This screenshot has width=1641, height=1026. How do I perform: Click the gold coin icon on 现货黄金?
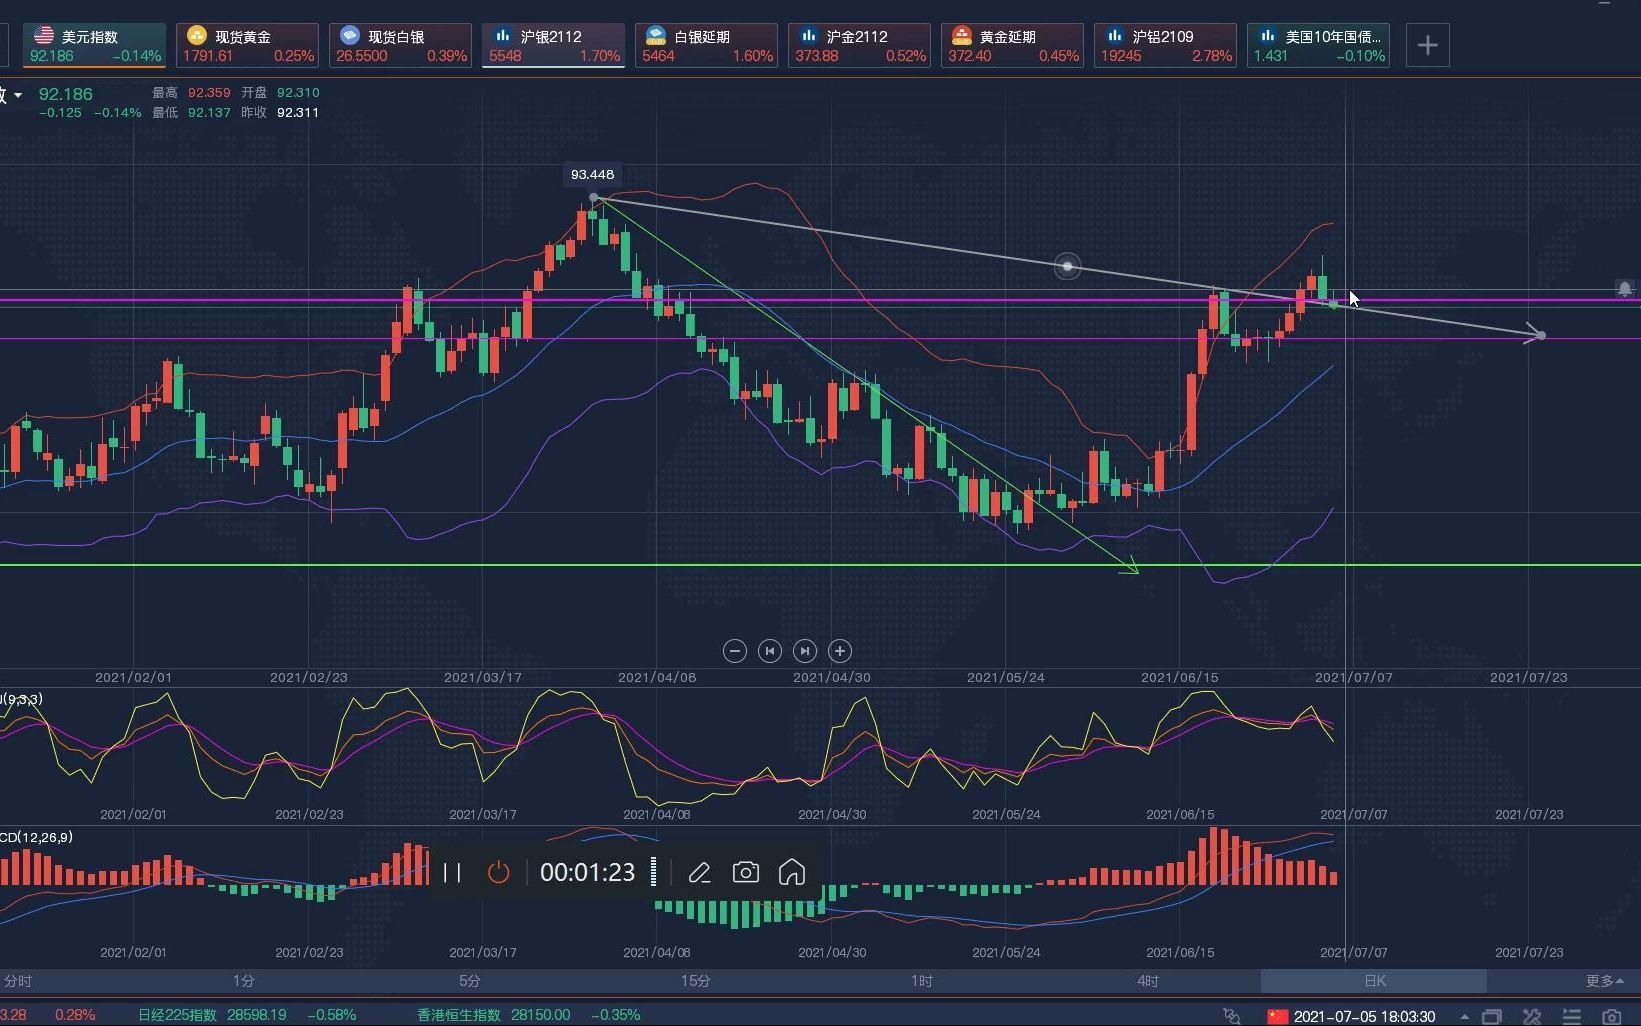pos(197,36)
